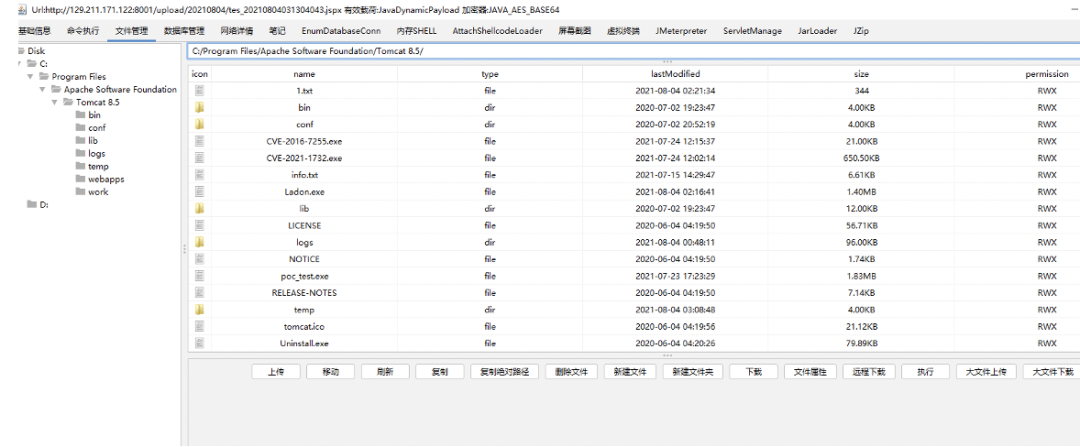The height and width of the screenshot is (447, 1080).
Task: Click the webapps folder icon in tree
Action: tap(81, 179)
